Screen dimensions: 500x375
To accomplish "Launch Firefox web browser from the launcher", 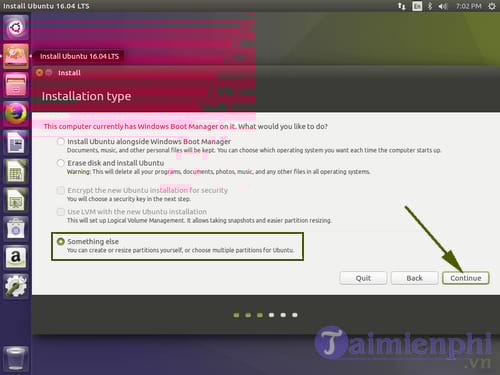I will pyautogui.click(x=16, y=113).
